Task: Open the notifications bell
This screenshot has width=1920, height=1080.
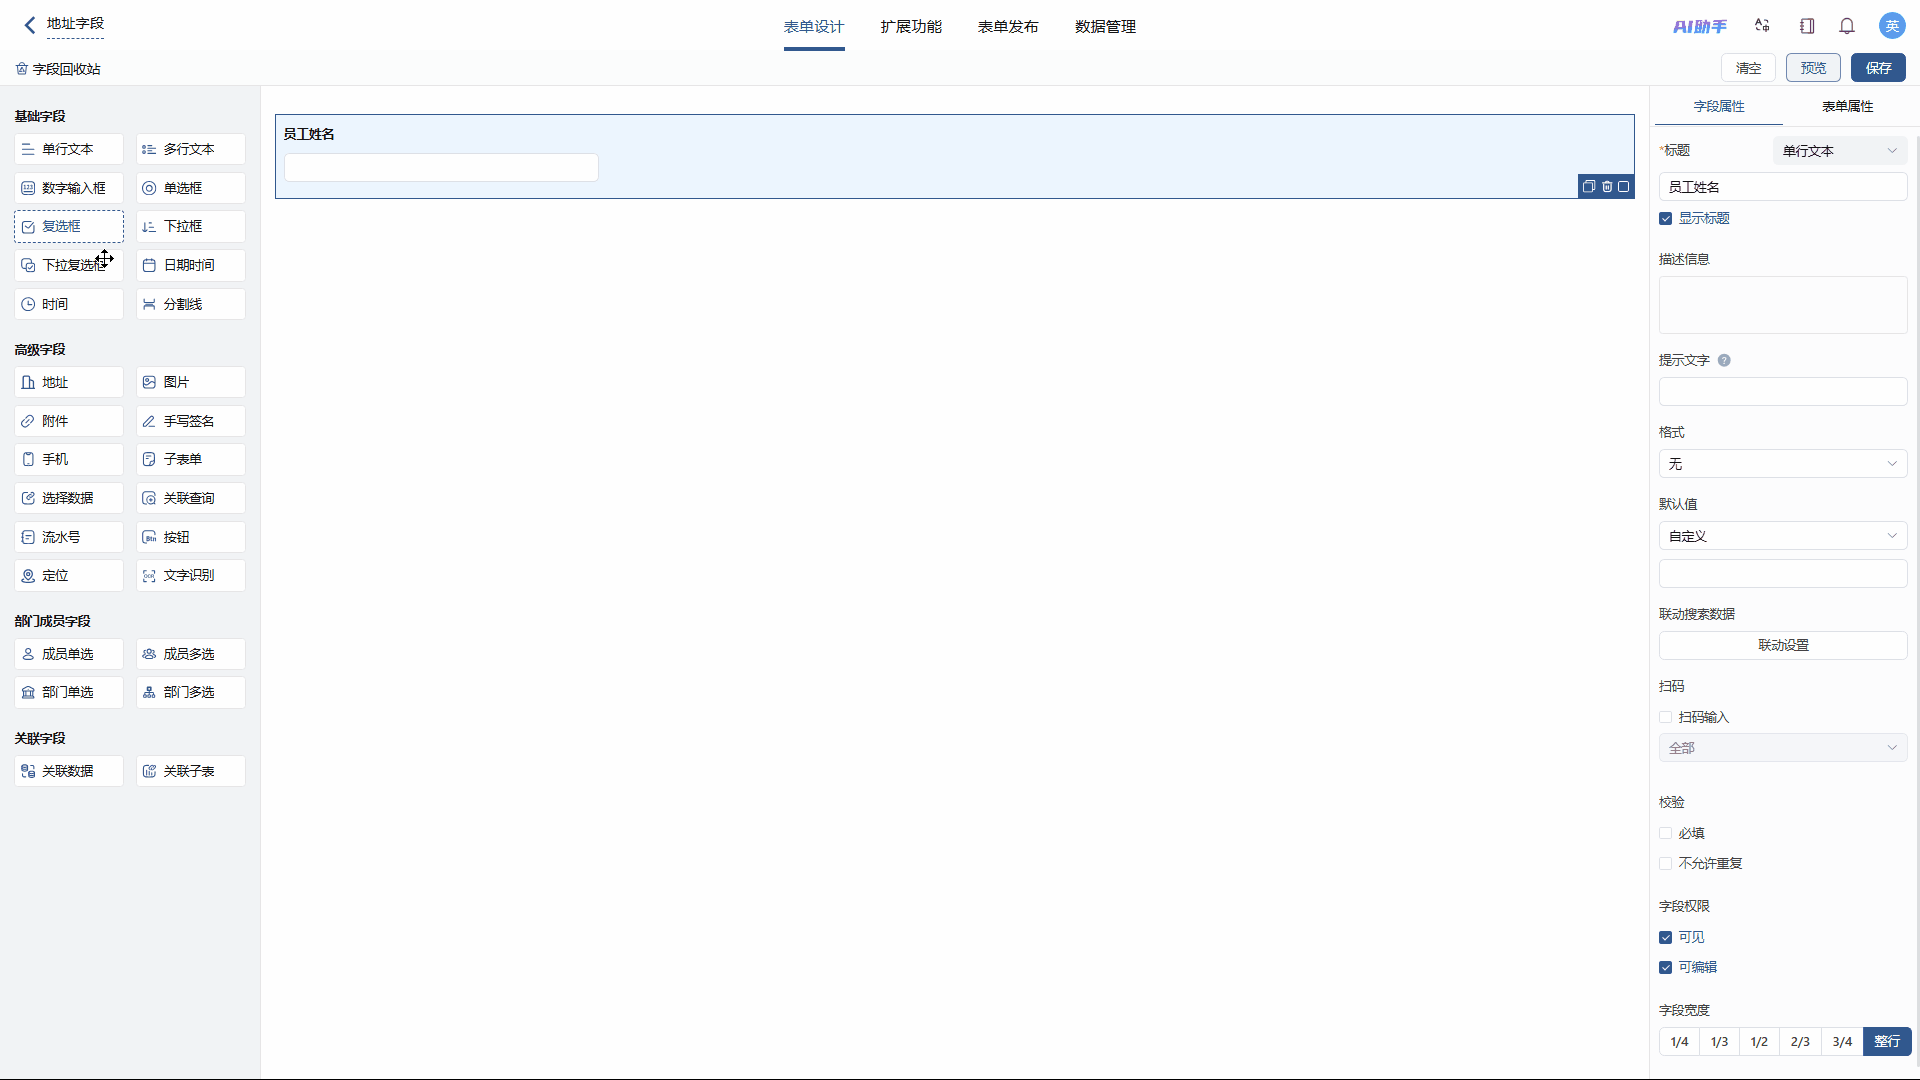Action: coord(1847,26)
